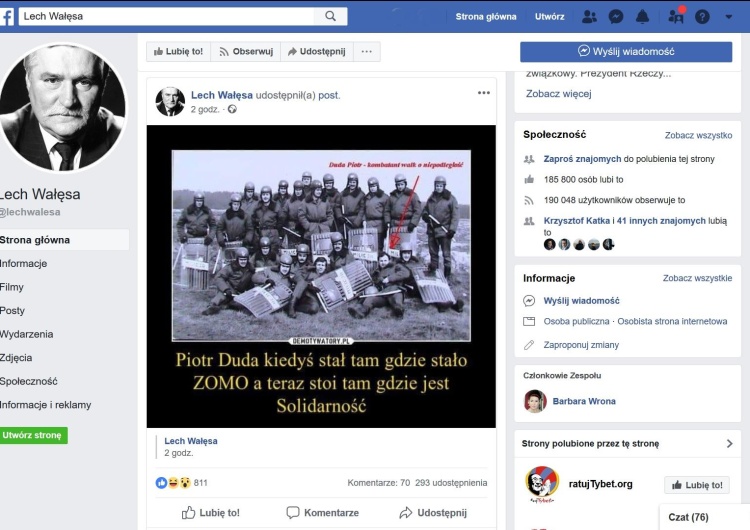The height and width of the screenshot is (530, 750).
Task: Click the Facebook logo icon
Action: click(x=7, y=16)
